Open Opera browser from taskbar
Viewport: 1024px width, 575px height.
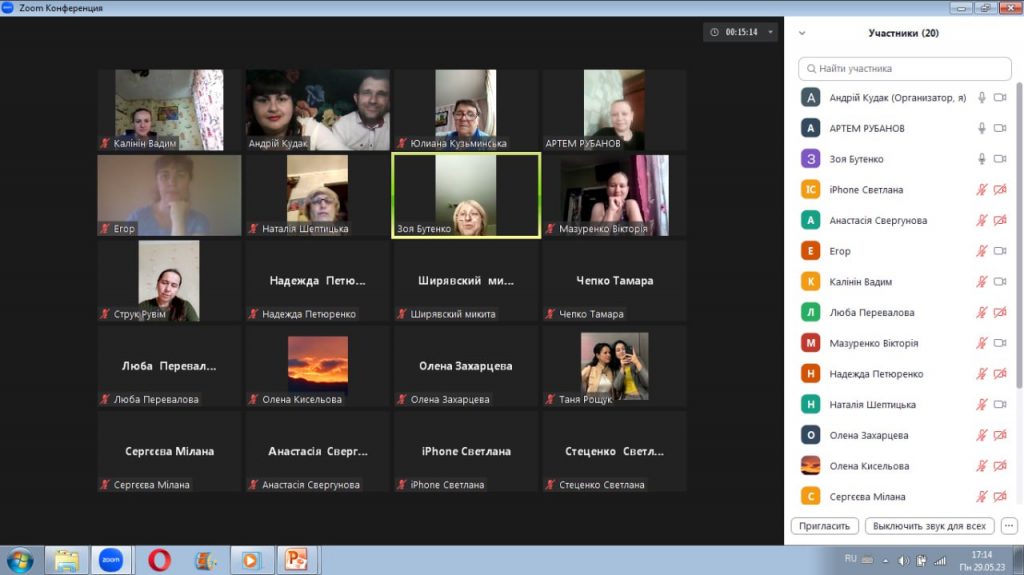pos(159,561)
